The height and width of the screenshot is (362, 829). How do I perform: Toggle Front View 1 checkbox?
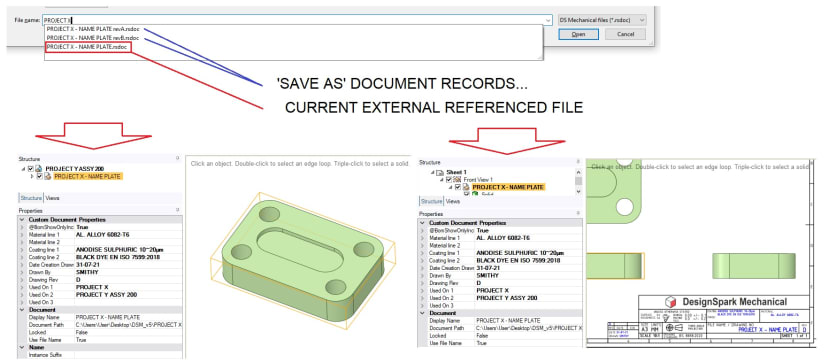coord(449,180)
